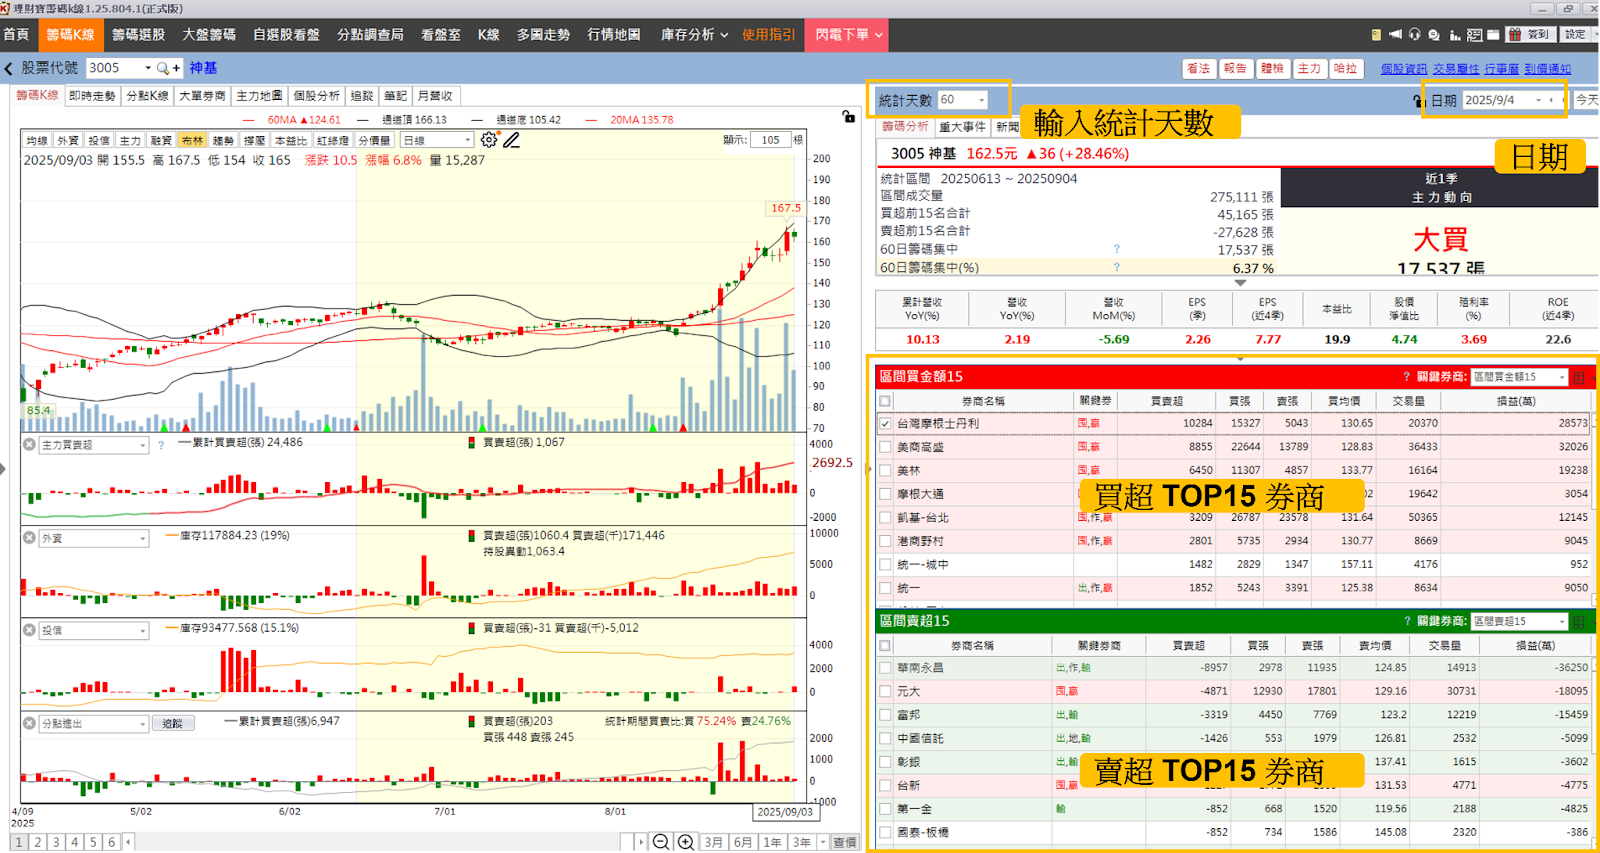Switch to the 主力地圖 tab
This screenshot has width=1600, height=853.
[259, 96]
